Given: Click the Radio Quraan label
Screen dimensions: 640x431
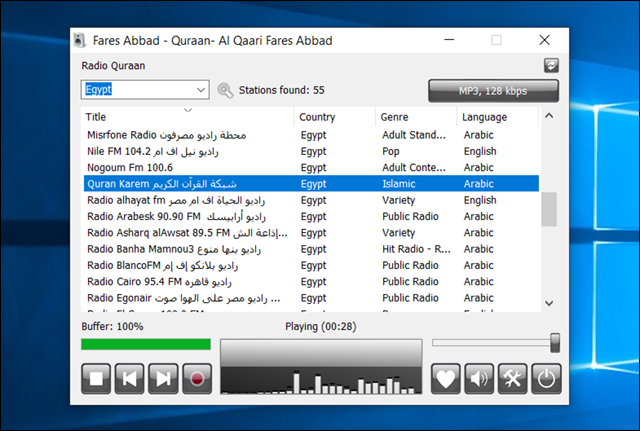Looking at the screenshot, I should (x=113, y=66).
